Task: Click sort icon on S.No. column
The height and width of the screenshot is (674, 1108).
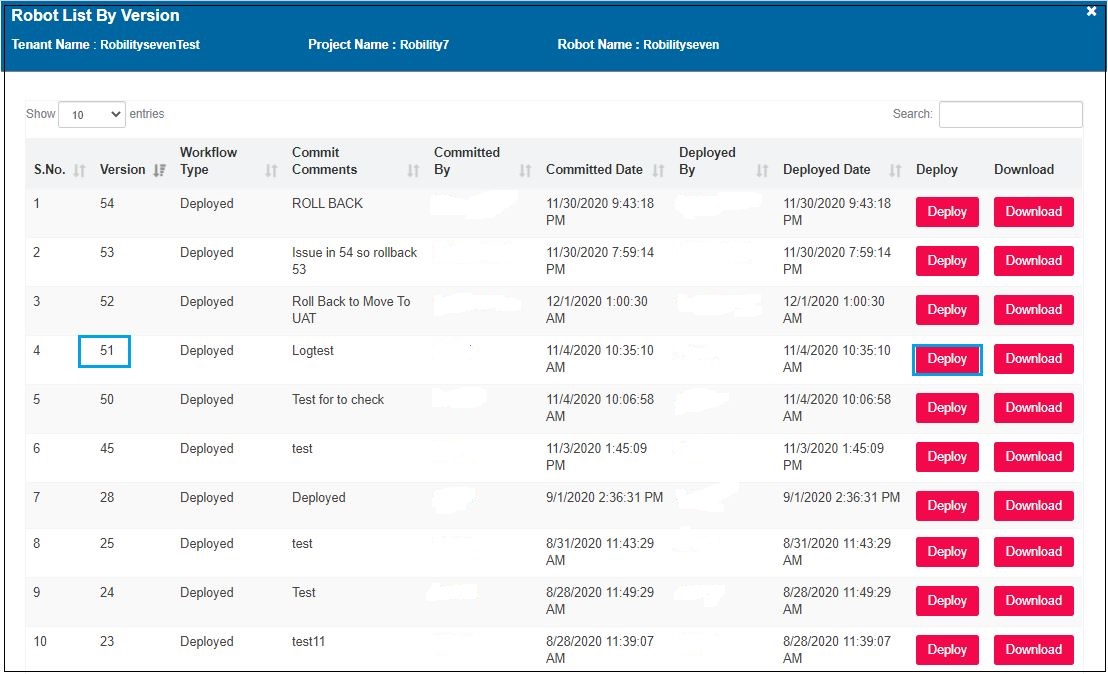Action: tap(80, 171)
